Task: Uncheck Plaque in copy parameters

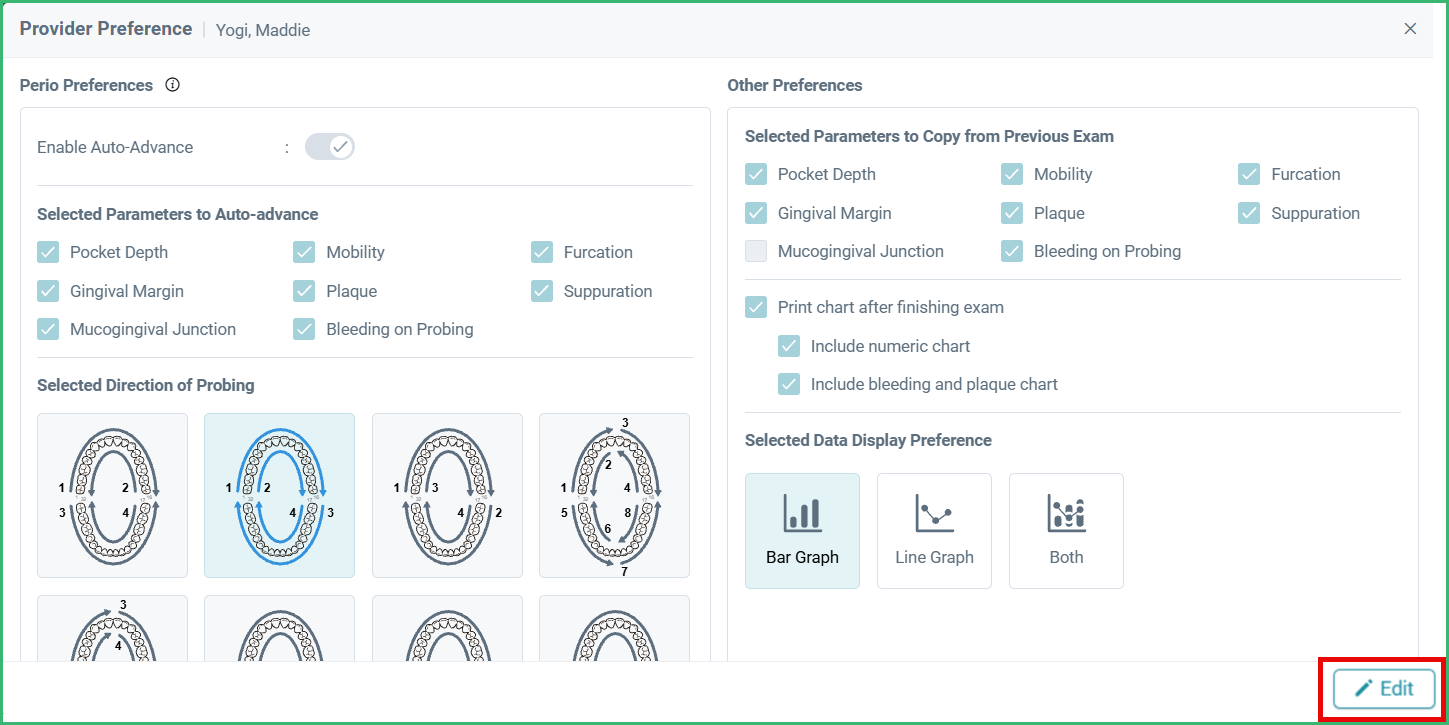Action: (1011, 213)
